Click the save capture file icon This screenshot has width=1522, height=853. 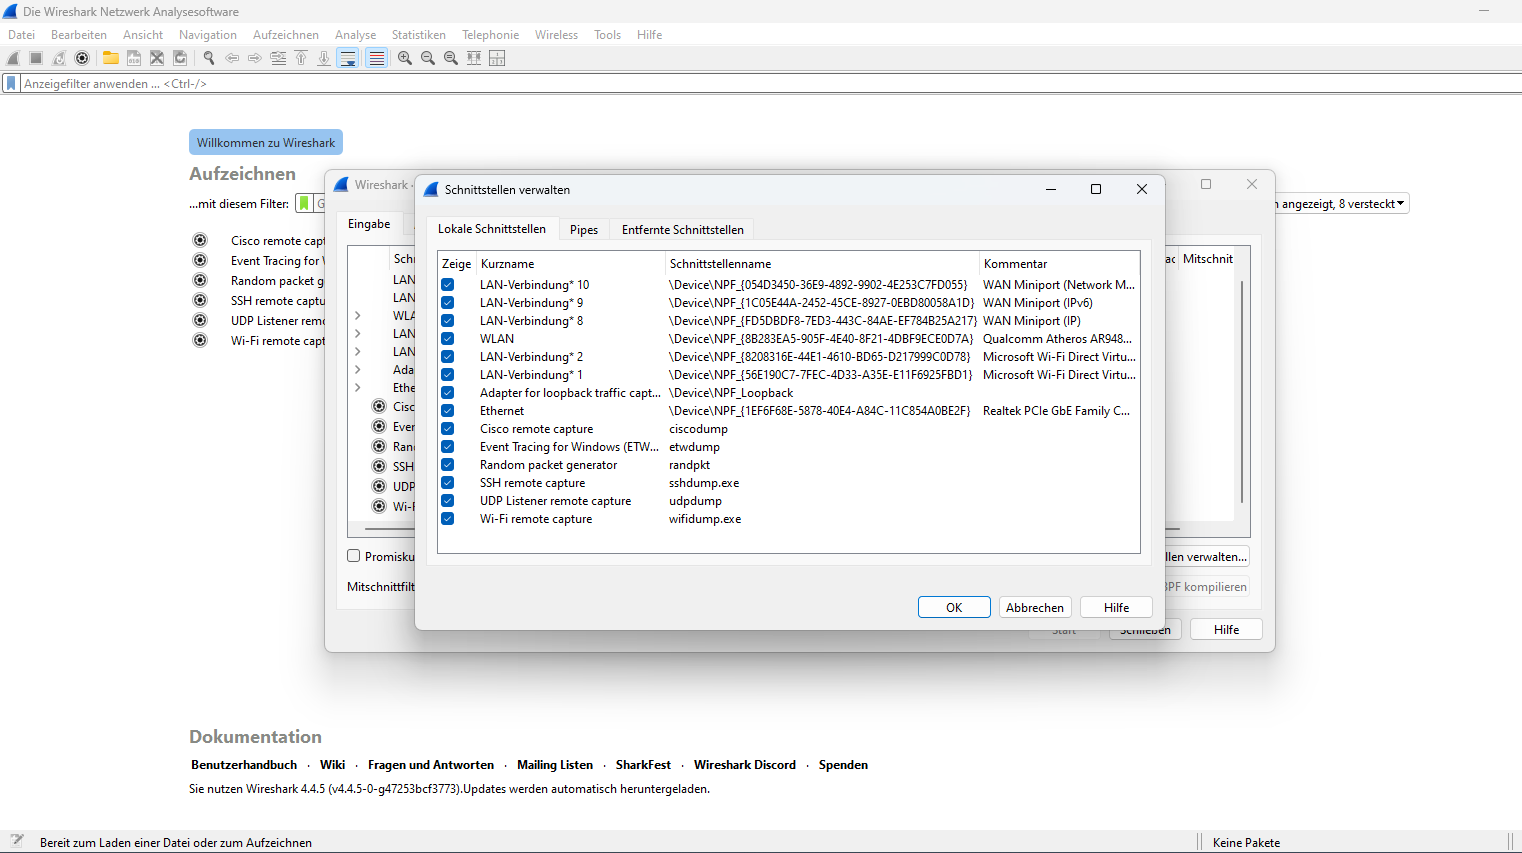click(134, 58)
